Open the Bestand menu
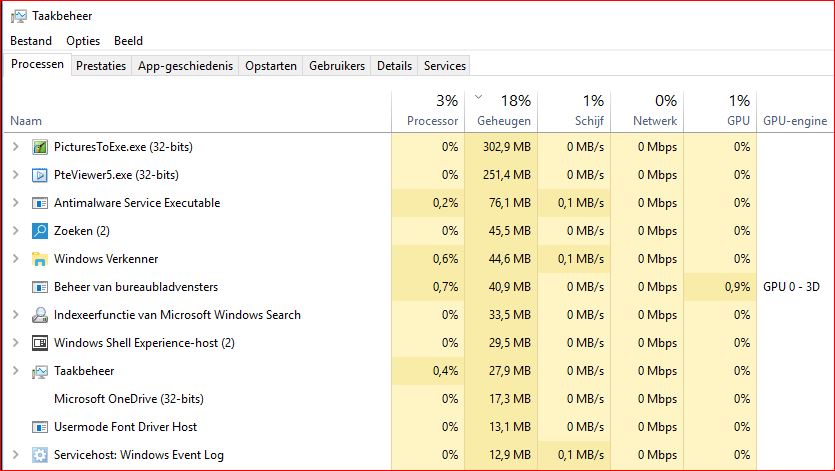This screenshot has width=835, height=471. (x=31, y=41)
